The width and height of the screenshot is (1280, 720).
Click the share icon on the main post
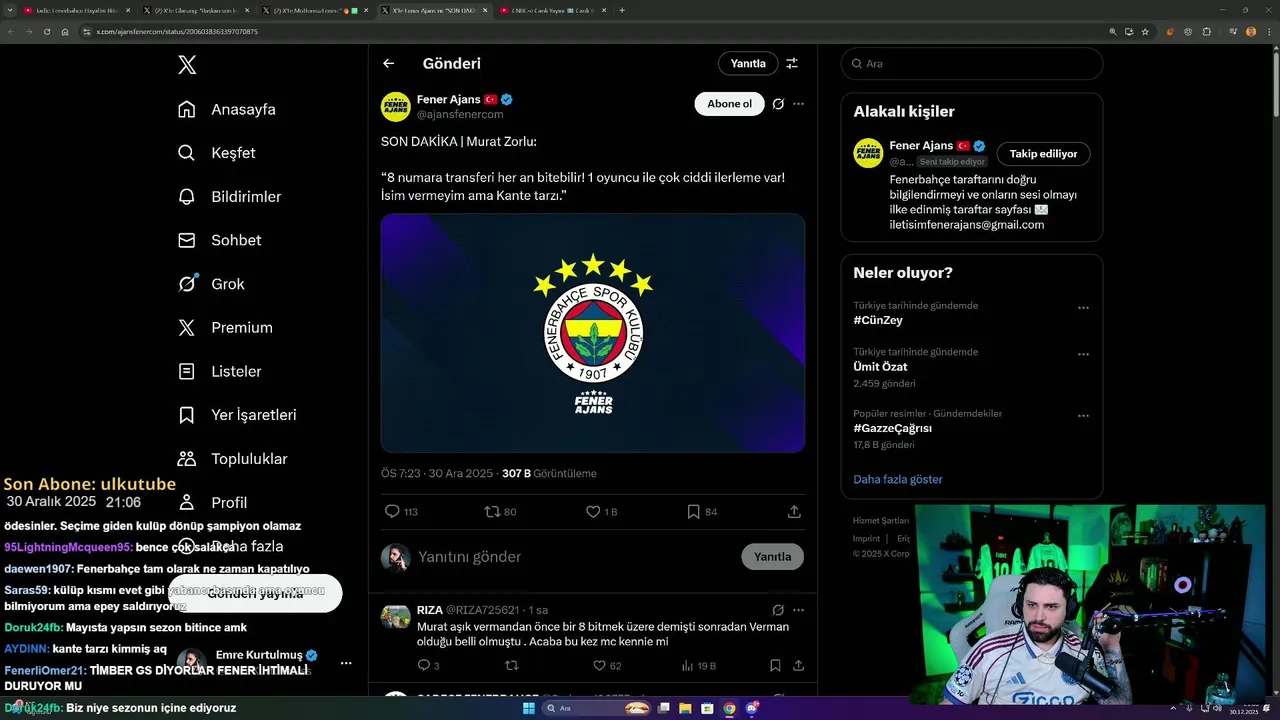tap(794, 512)
